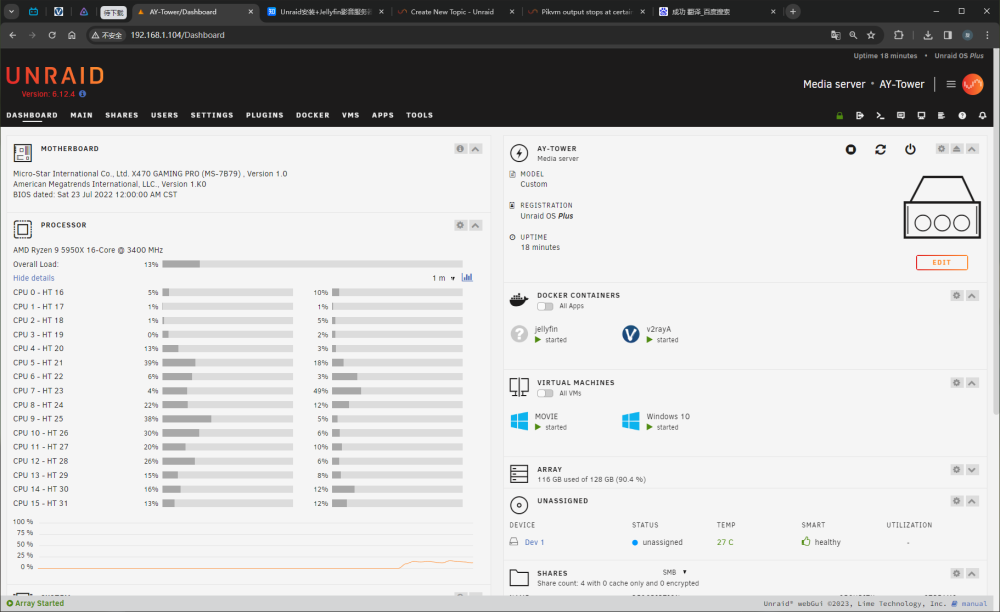Open Array tile settings gear

[x=957, y=469]
